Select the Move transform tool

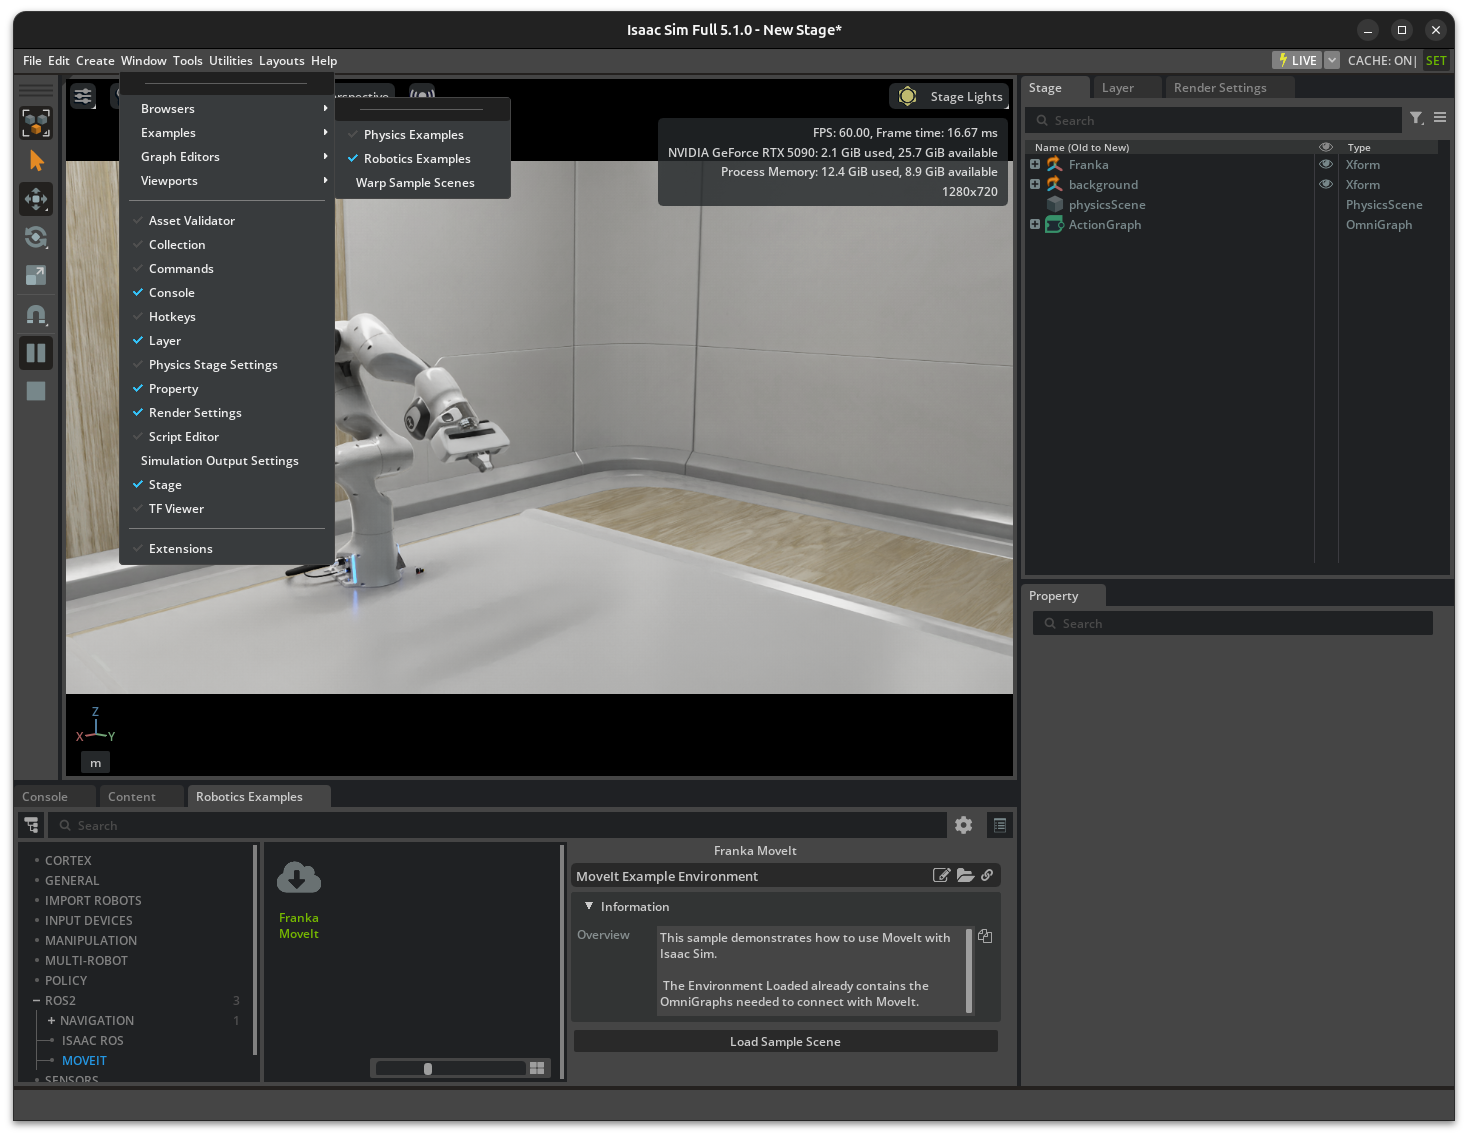[36, 199]
